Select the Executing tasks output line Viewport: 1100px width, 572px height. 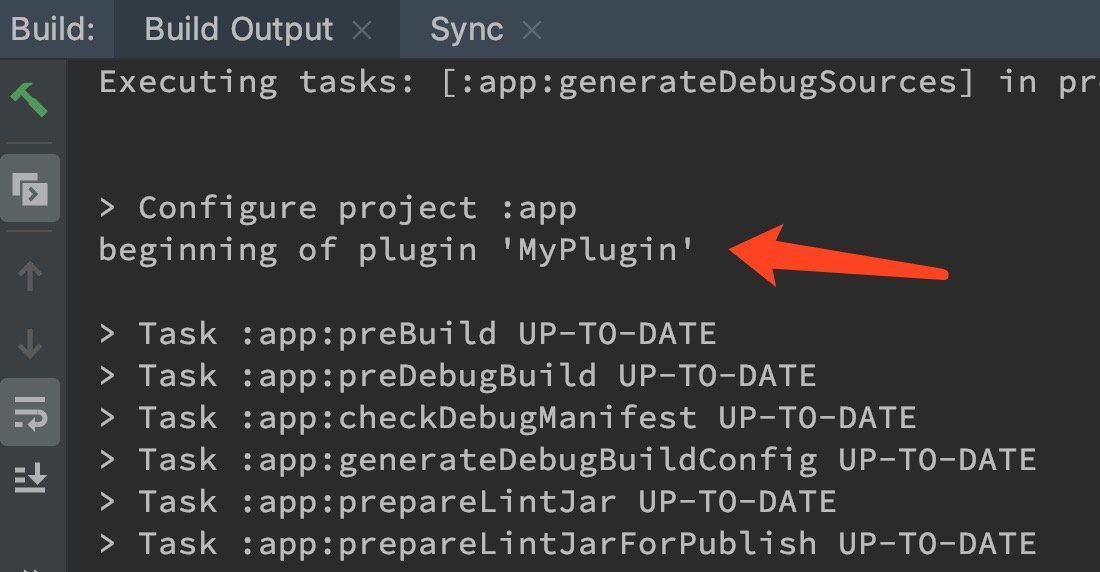(x=599, y=83)
